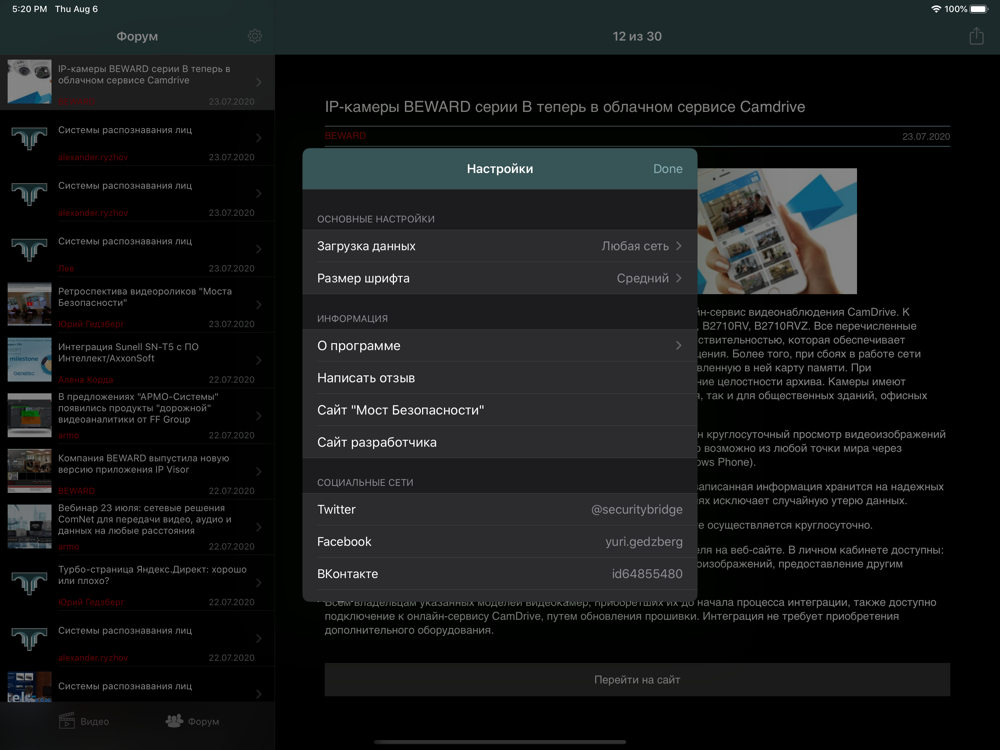Open АРМО-Системы дорожной видеоаналитики post
The image size is (1000, 750).
click(137, 416)
